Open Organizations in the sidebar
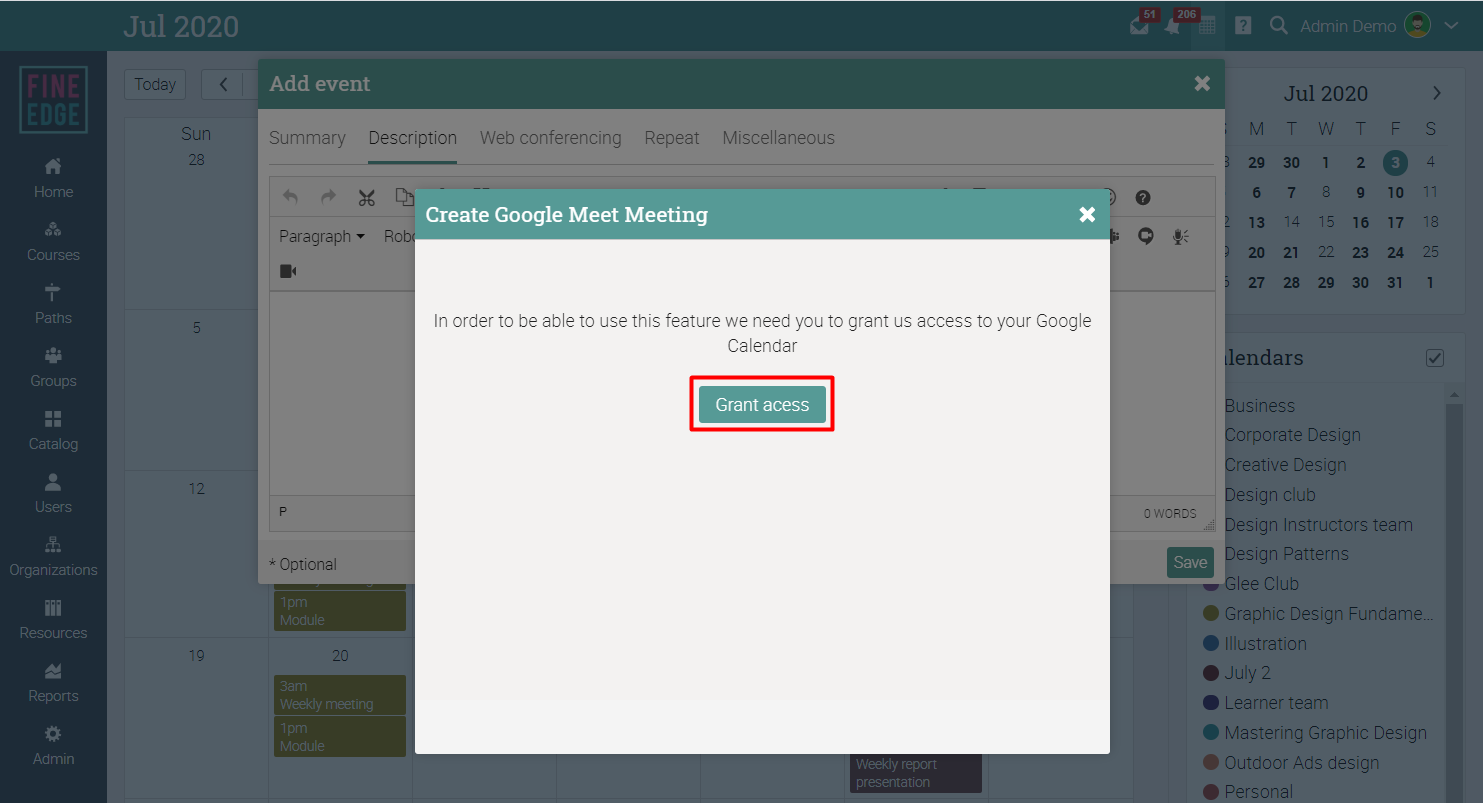The image size is (1483, 803). tap(53, 556)
